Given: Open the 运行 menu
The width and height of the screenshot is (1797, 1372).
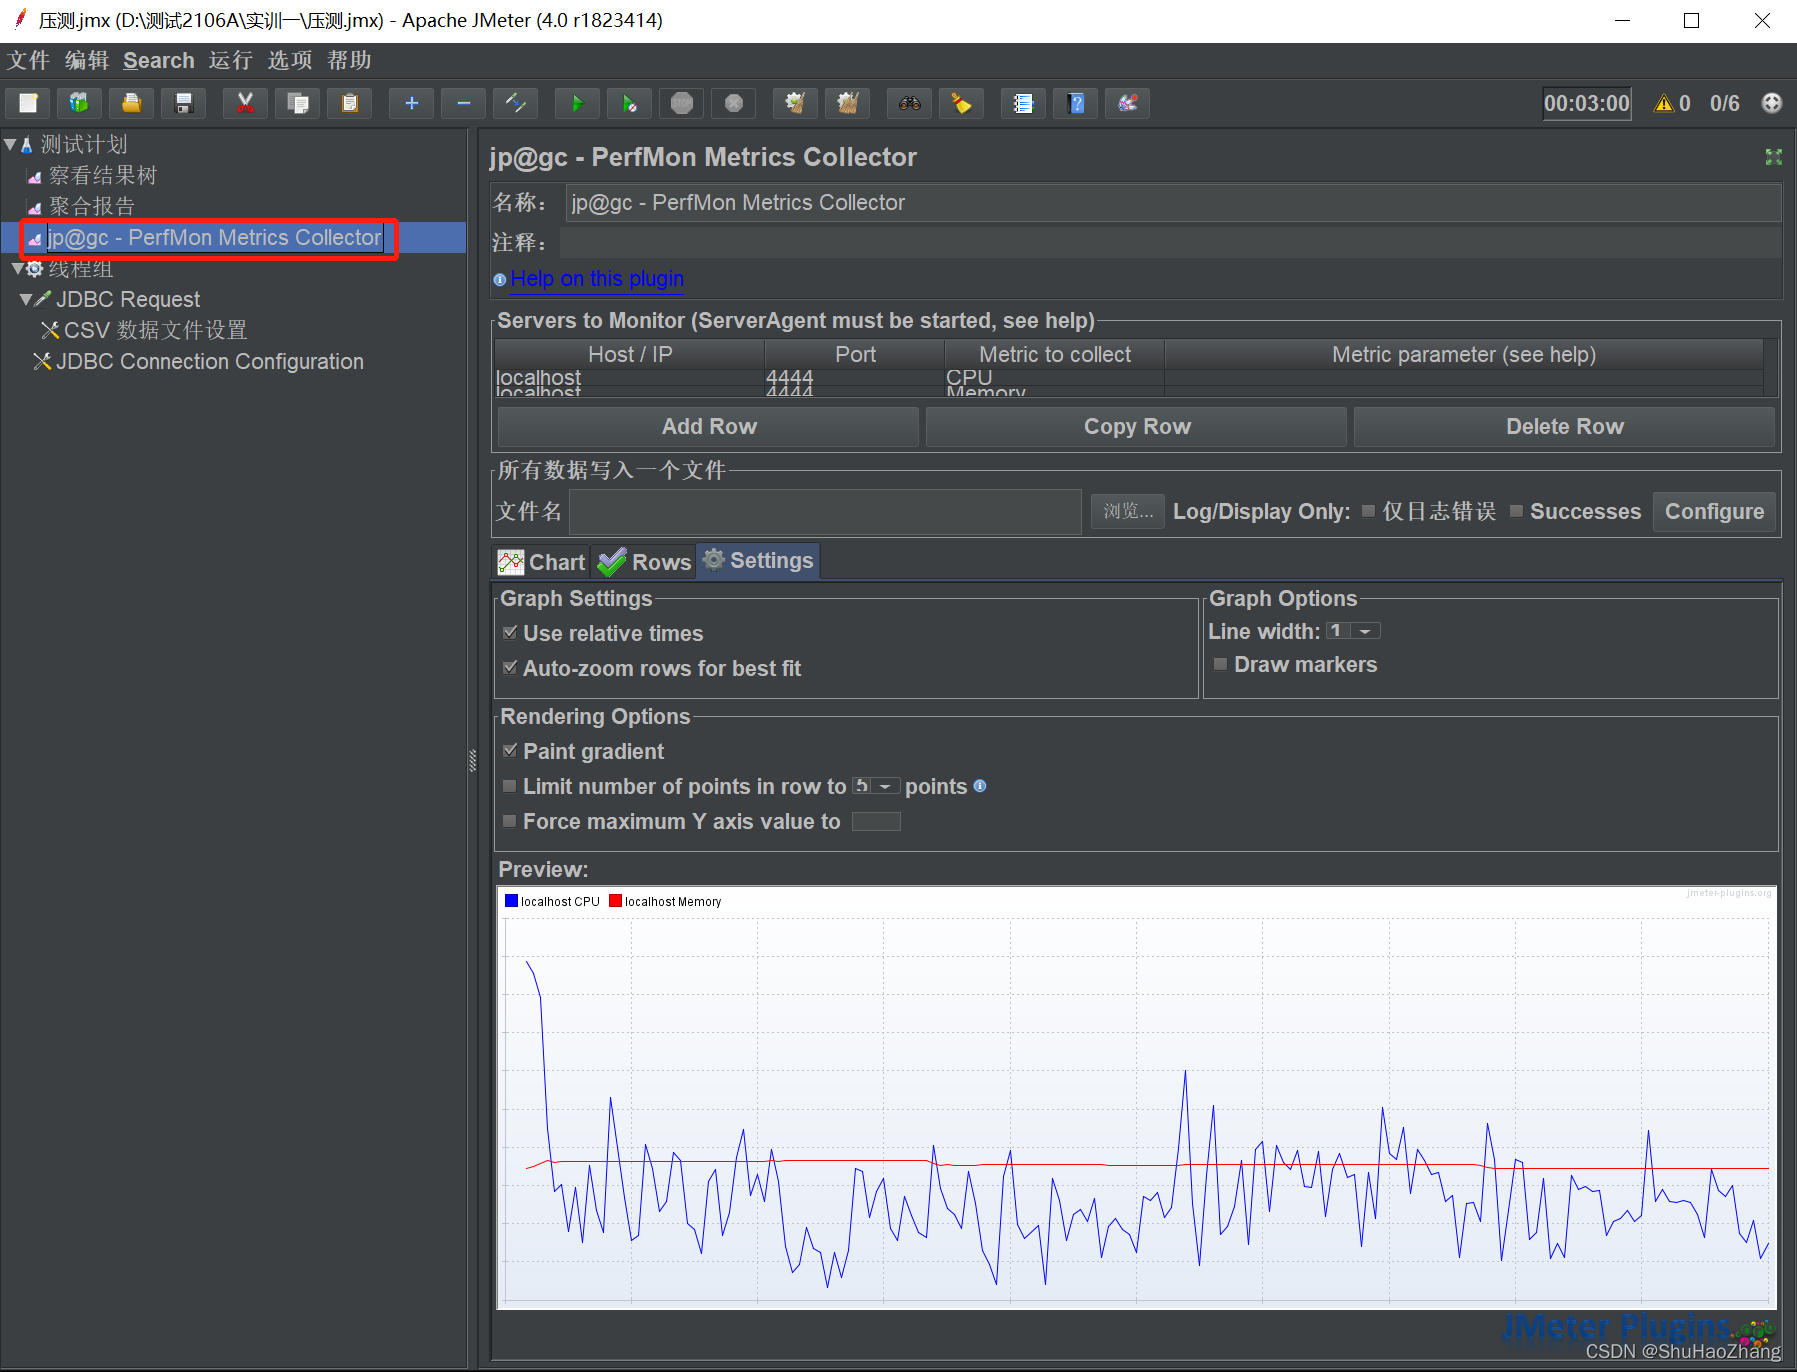Looking at the screenshot, I should [231, 60].
